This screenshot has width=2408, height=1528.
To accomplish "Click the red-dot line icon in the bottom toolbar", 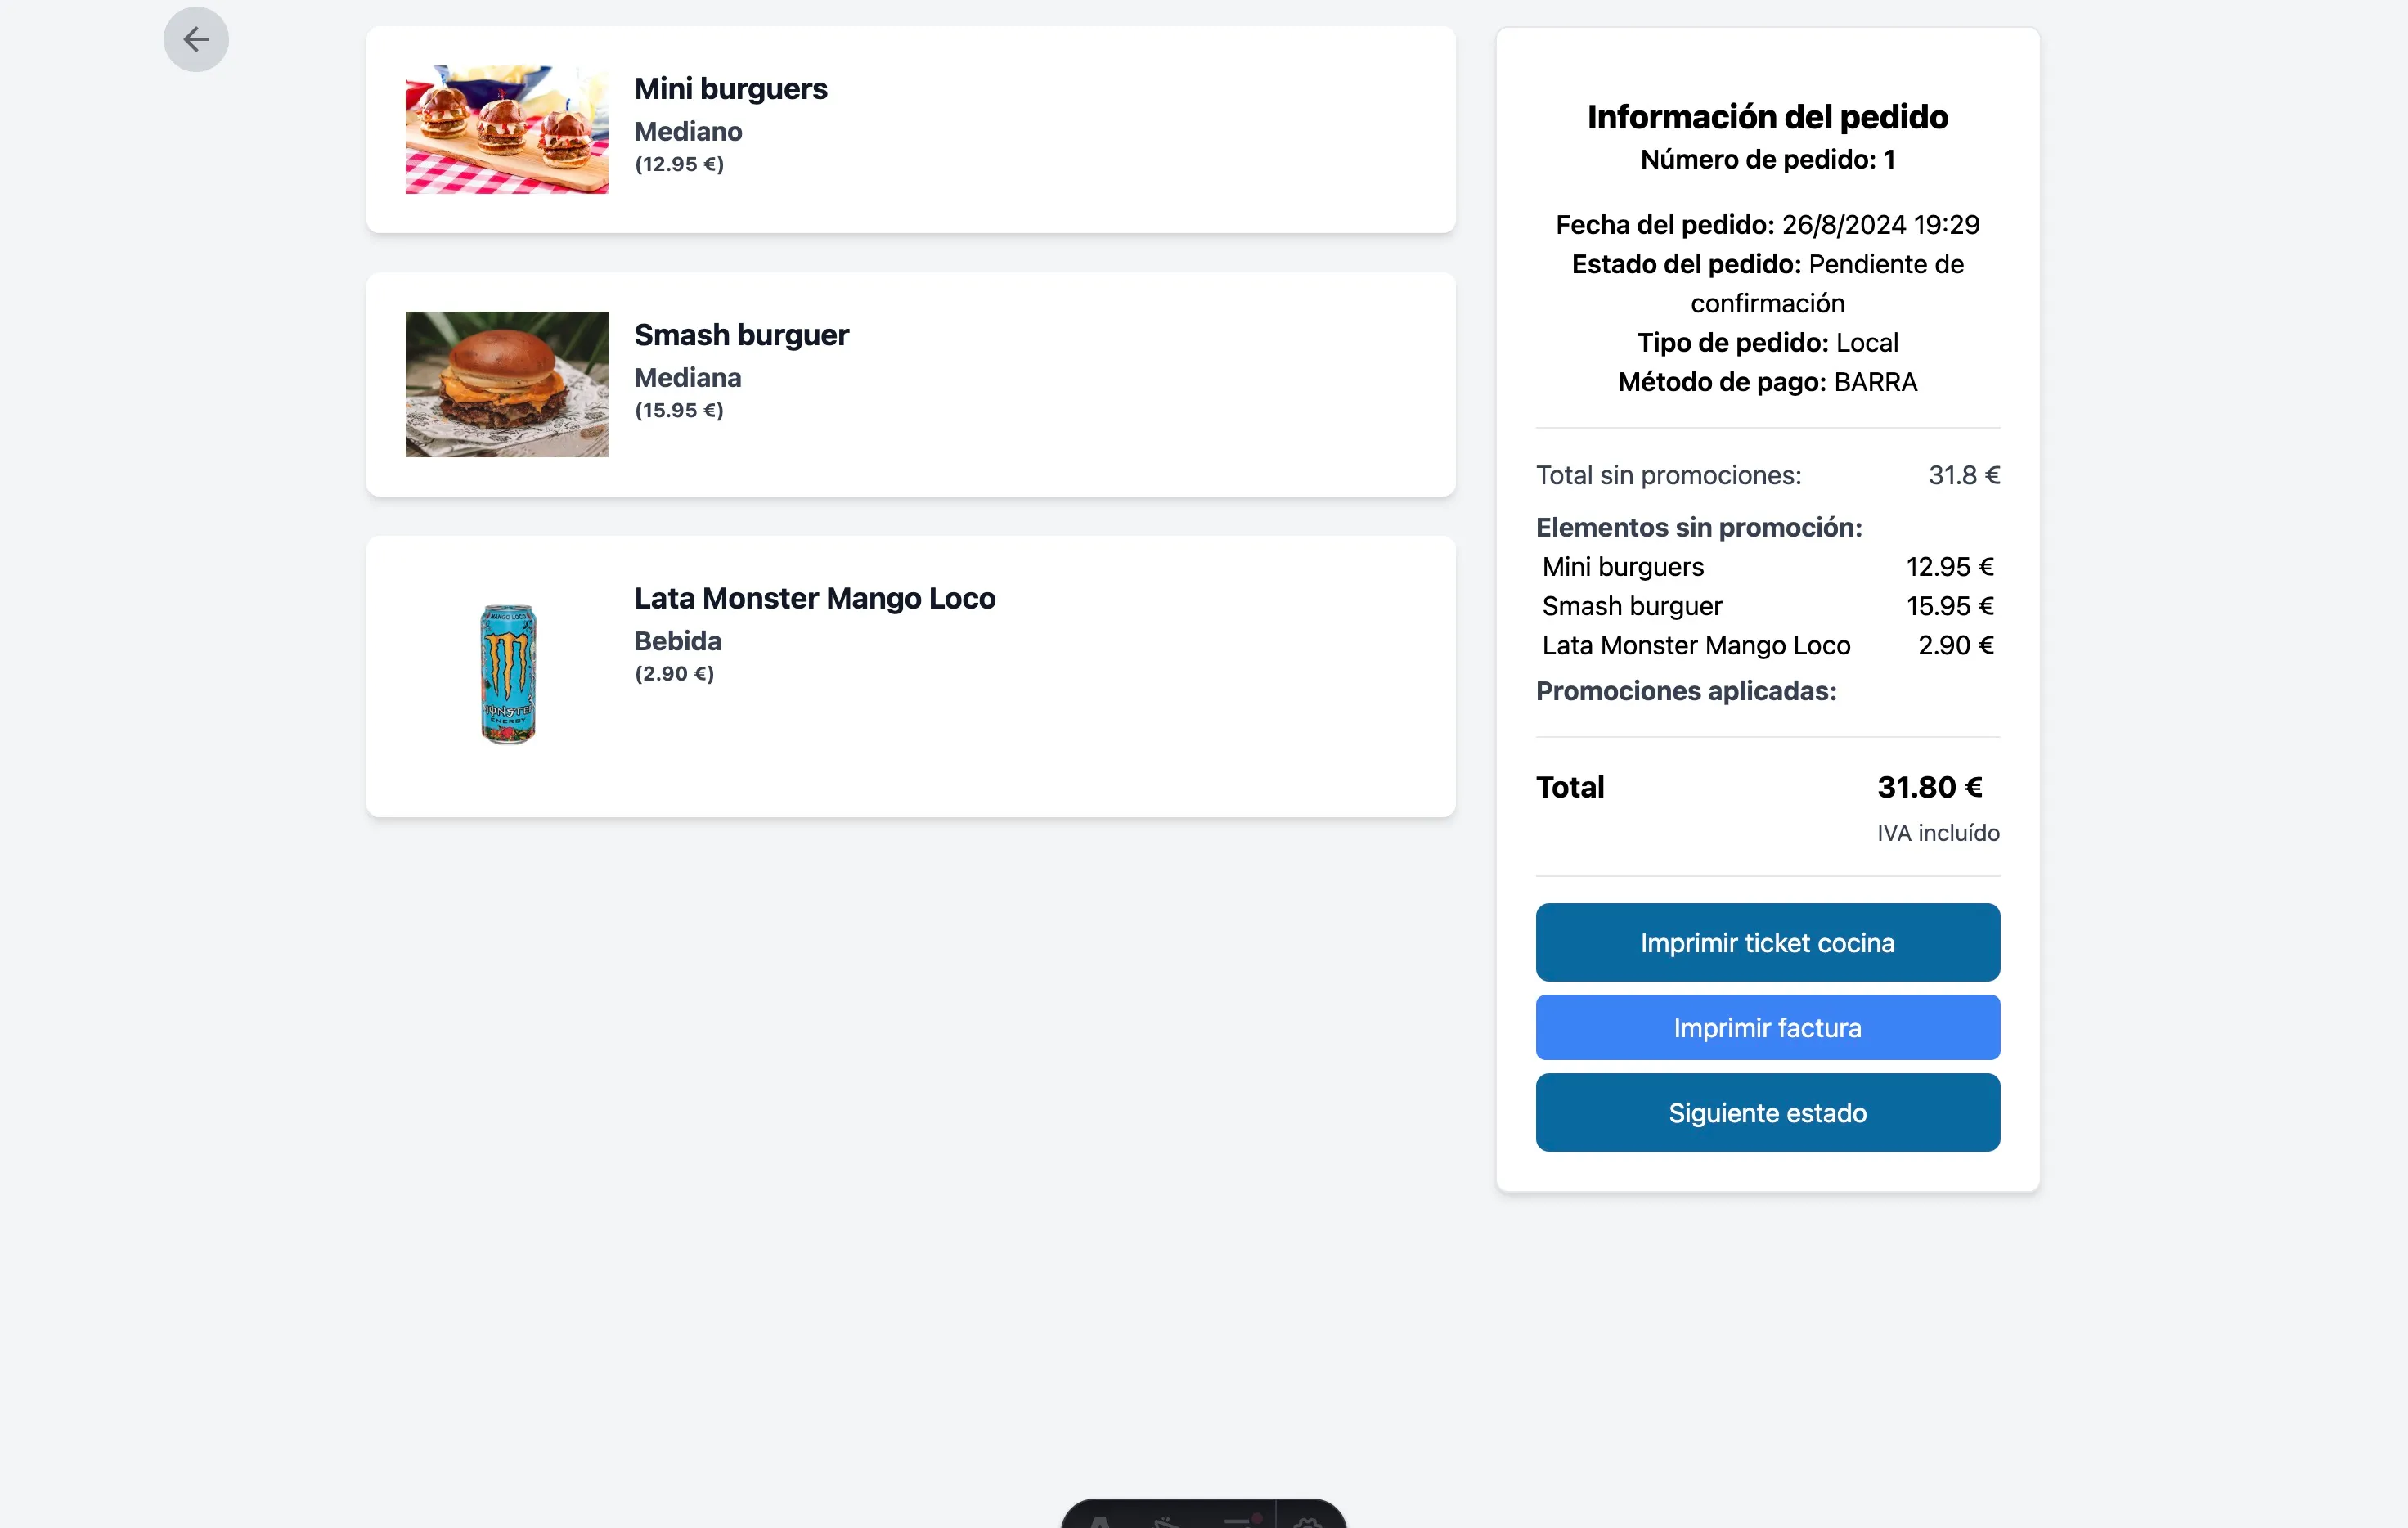I will tap(1240, 1521).
